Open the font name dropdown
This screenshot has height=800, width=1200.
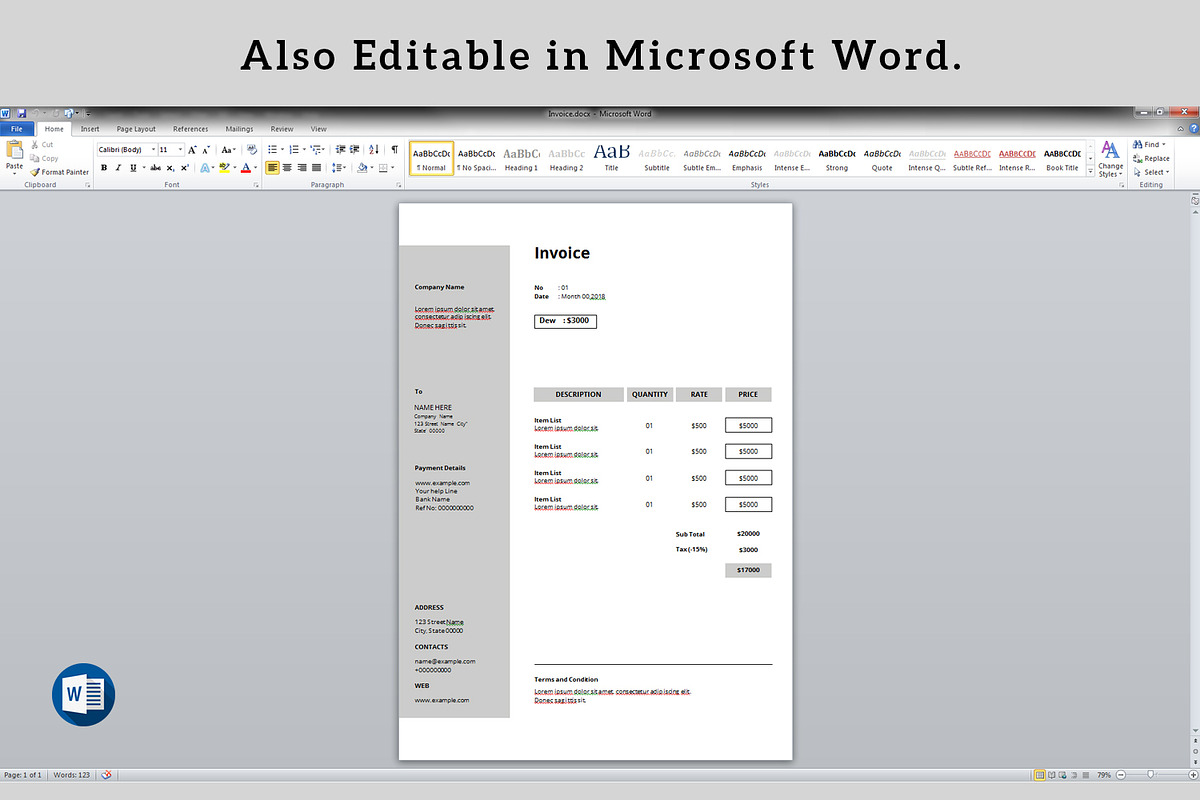(x=153, y=149)
